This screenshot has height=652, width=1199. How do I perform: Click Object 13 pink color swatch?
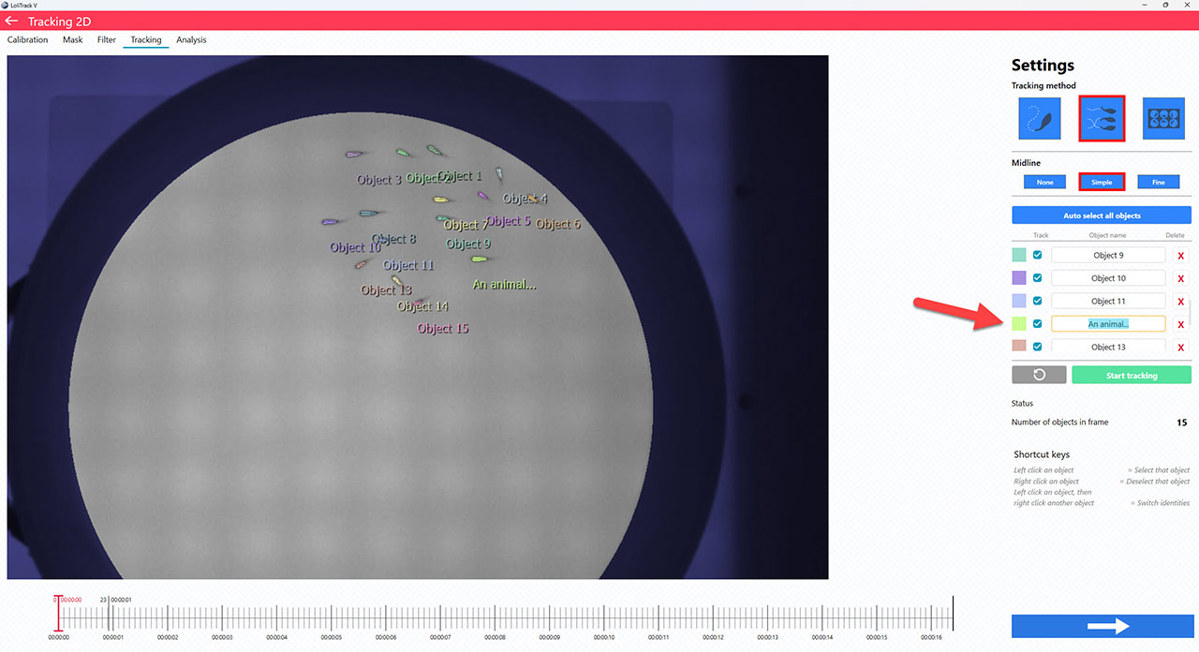point(1019,345)
